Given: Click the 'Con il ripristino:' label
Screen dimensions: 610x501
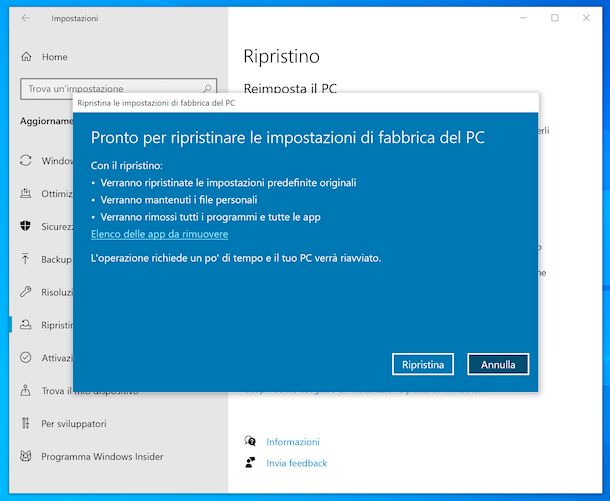Looking at the screenshot, I should 126,166.
